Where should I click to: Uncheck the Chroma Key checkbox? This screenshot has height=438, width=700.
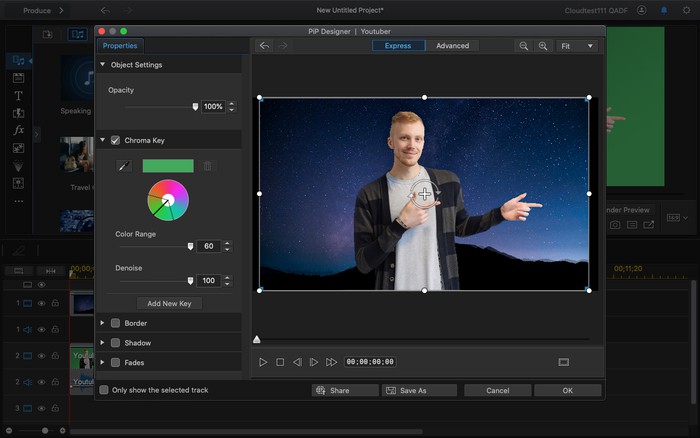click(116, 140)
